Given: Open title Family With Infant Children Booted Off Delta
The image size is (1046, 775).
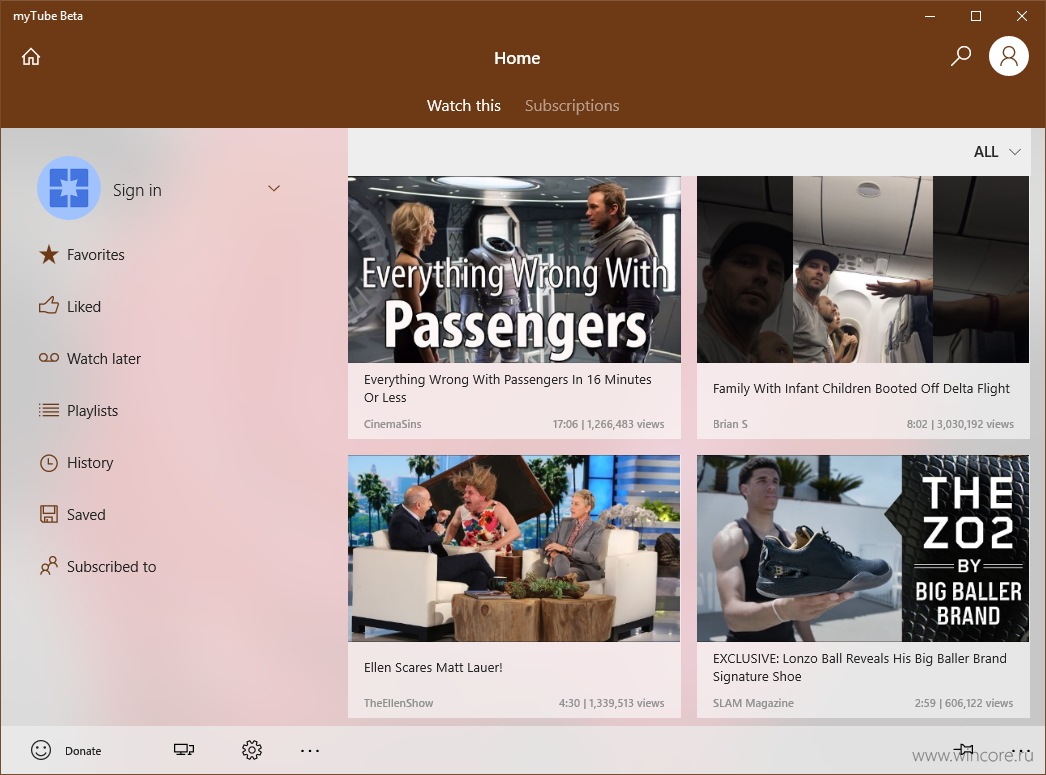Looking at the screenshot, I should 861,388.
